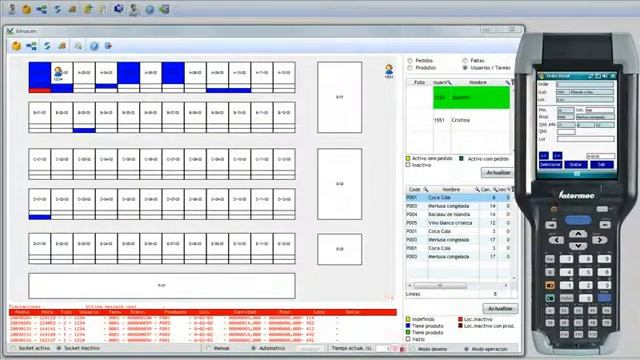Click the search icon in Usuario column header
This screenshot has width=640, height=360.
pyautogui.click(x=449, y=82)
